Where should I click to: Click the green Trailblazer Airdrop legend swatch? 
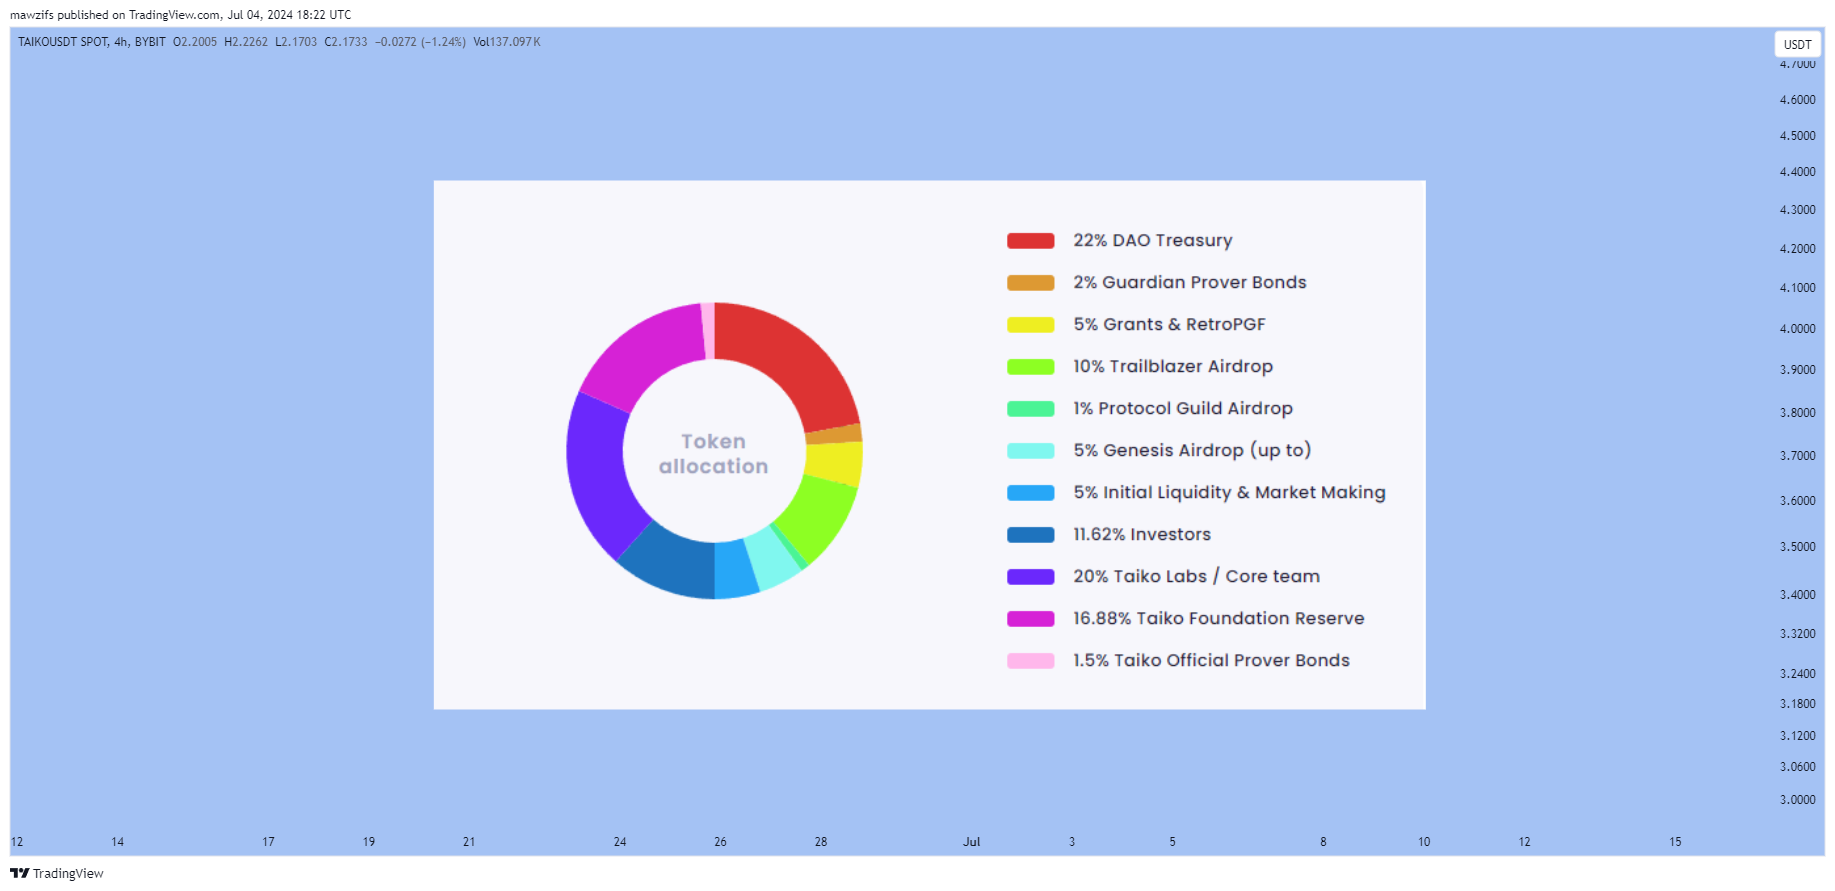pyautogui.click(x=1030, y=367)
